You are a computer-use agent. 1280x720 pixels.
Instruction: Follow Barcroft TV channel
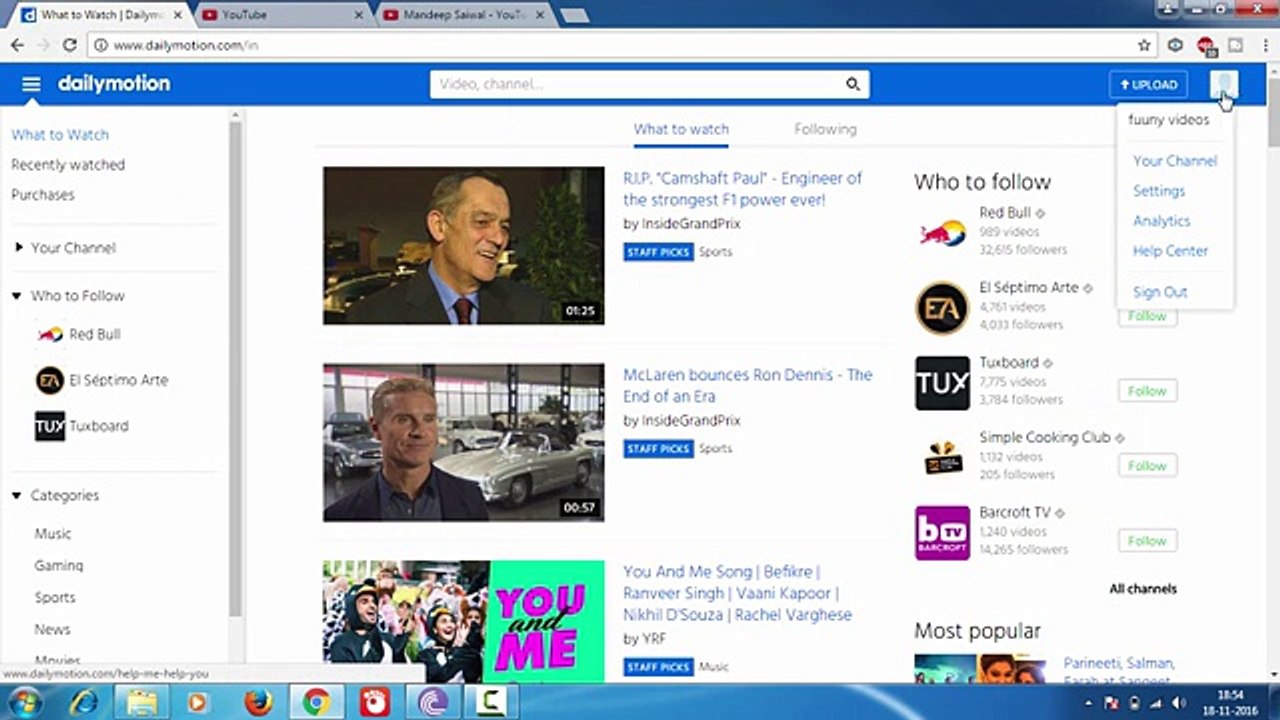tap(1147, 541)
